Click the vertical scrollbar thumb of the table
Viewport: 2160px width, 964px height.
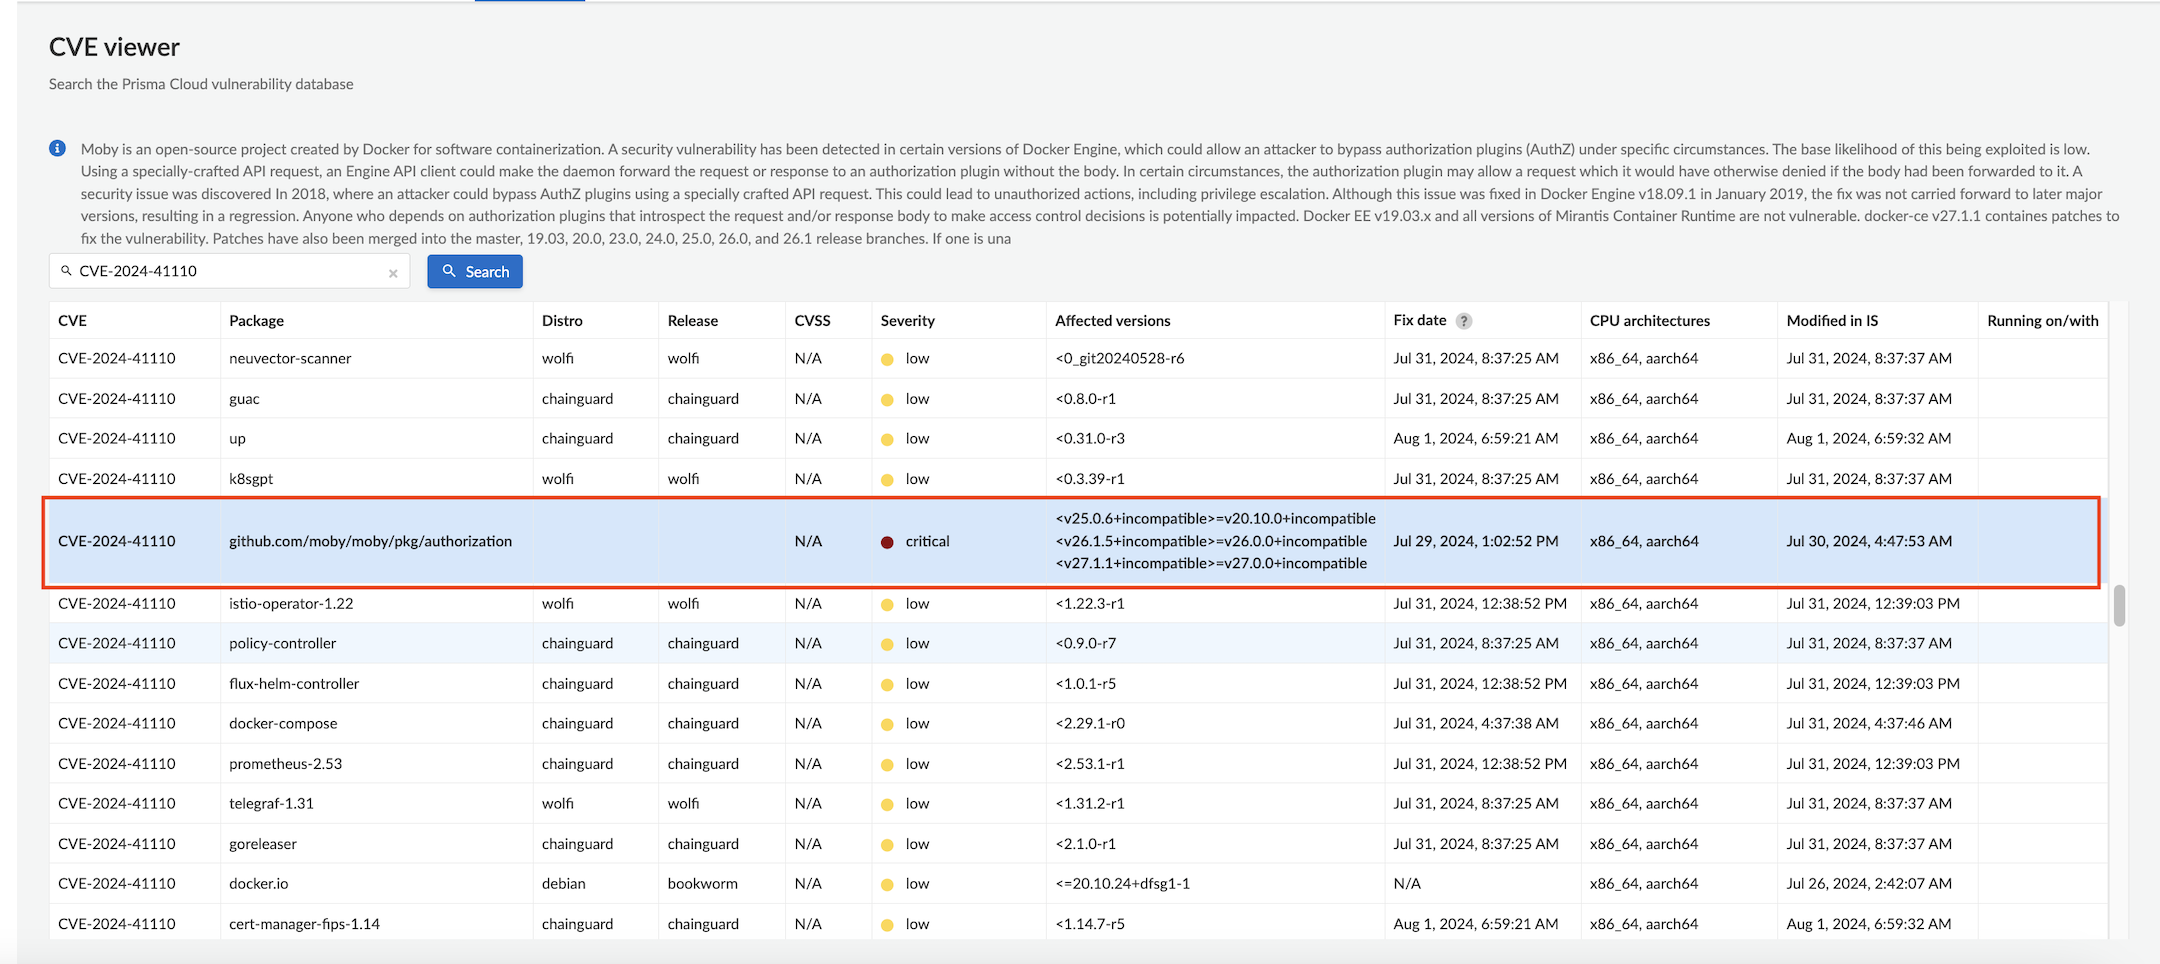[2119, 606]
